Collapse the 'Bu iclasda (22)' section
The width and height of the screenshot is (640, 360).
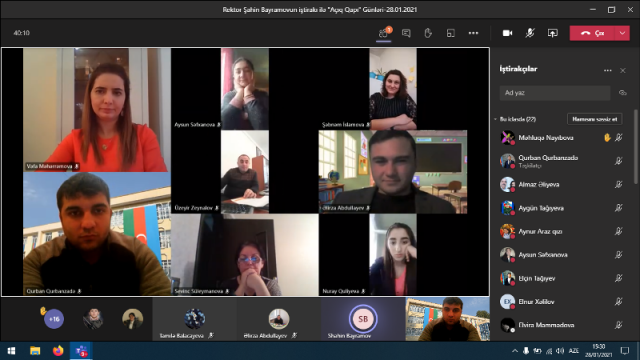tap(495, 119)
